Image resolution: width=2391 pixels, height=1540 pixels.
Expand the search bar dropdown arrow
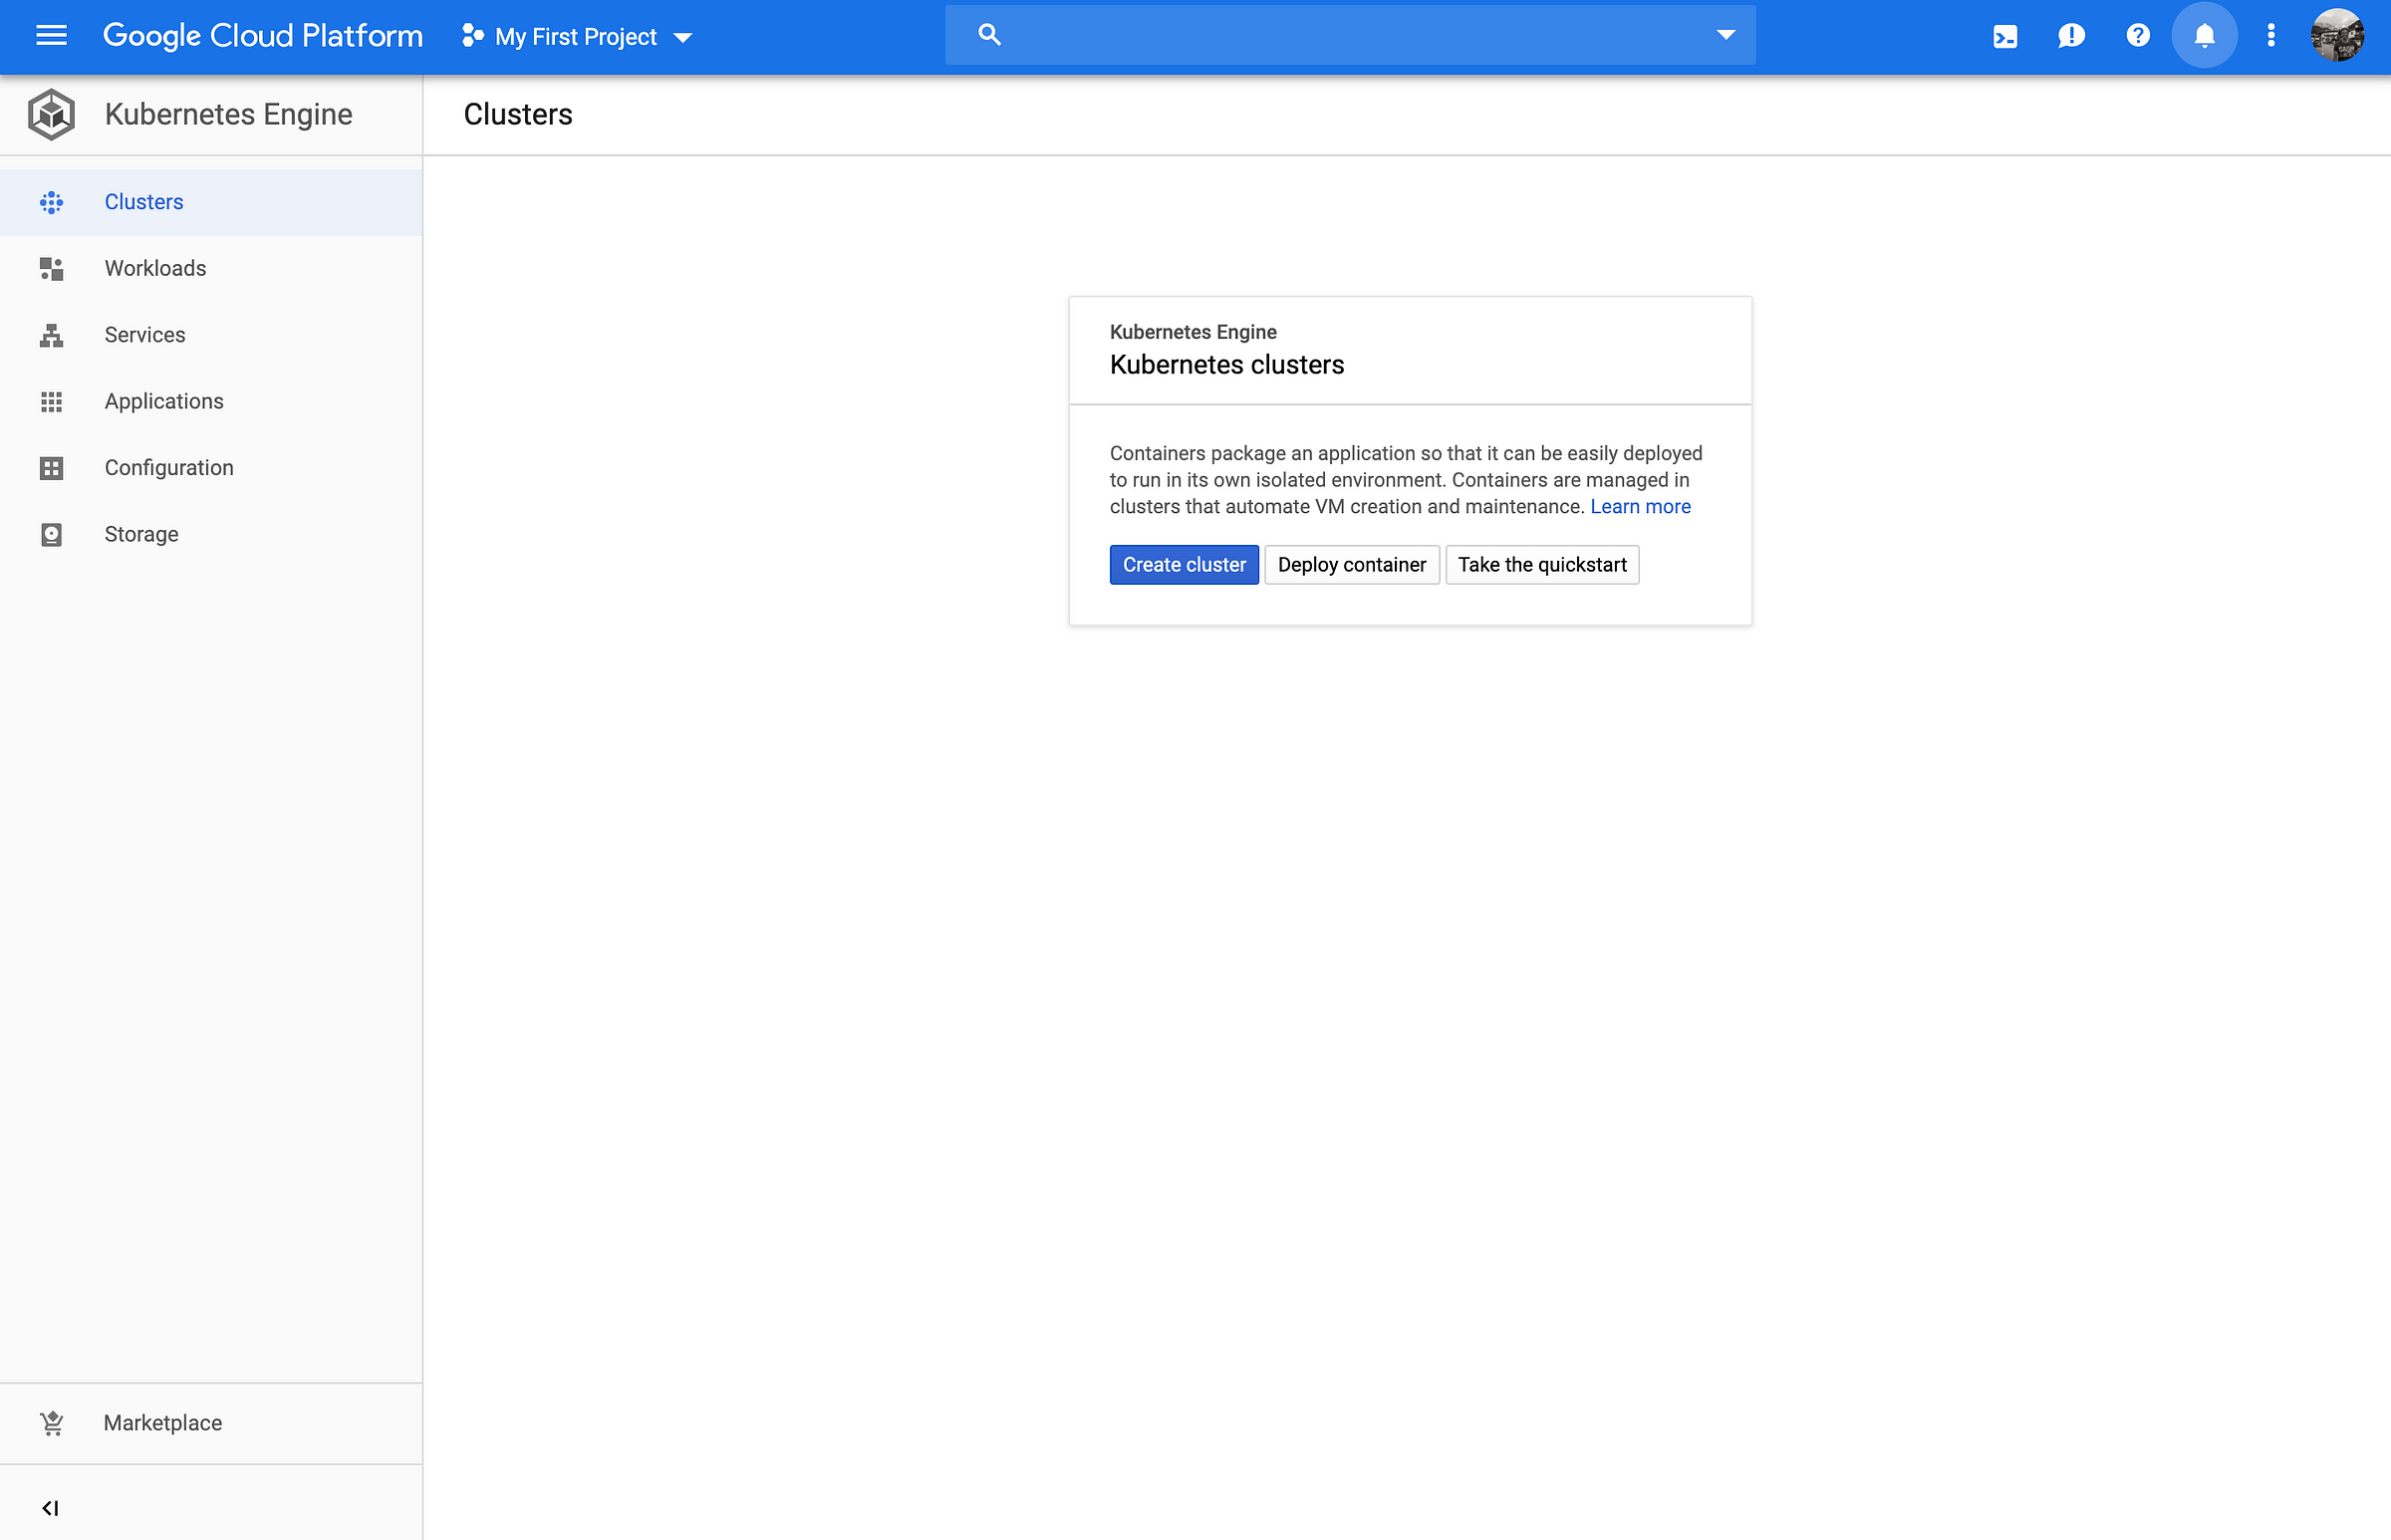click(1726, 35)
